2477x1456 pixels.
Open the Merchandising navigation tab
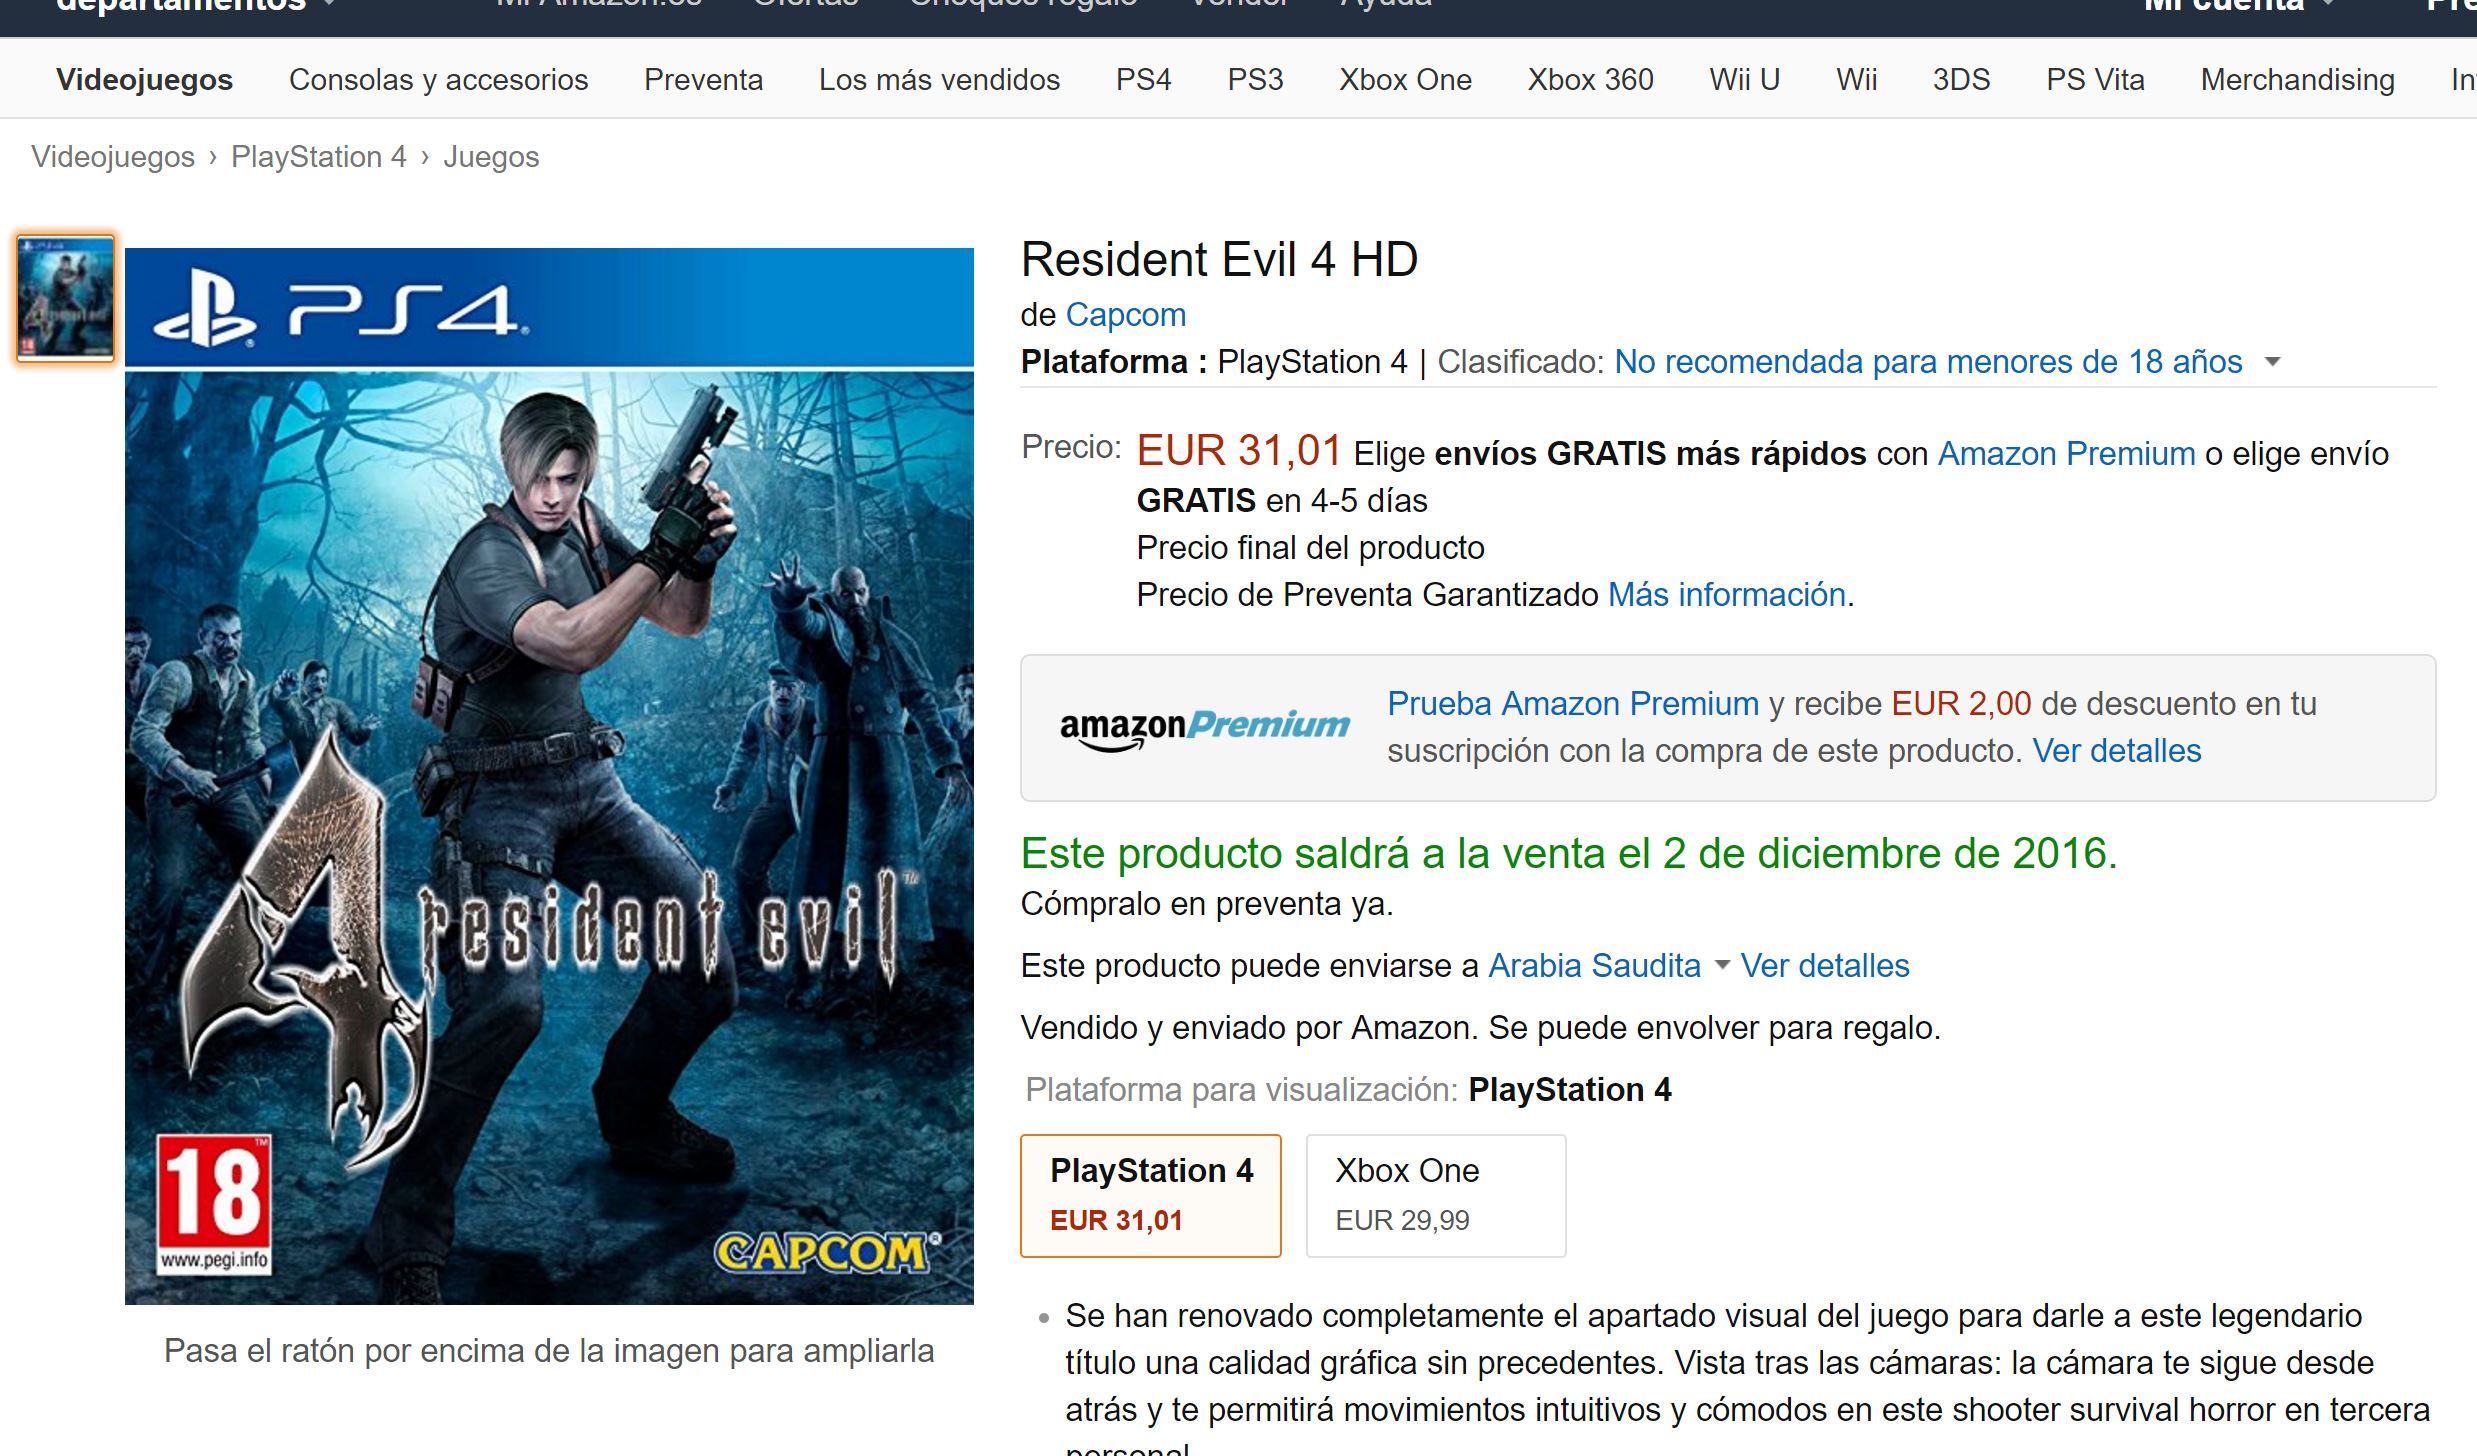click(2297, 80)
